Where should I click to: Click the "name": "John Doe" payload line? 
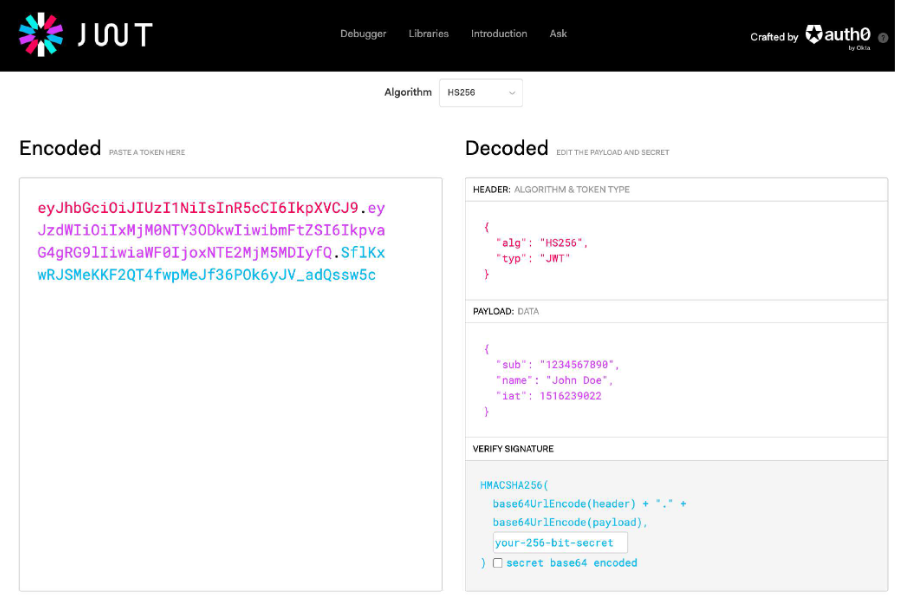(x=554, y=381)
